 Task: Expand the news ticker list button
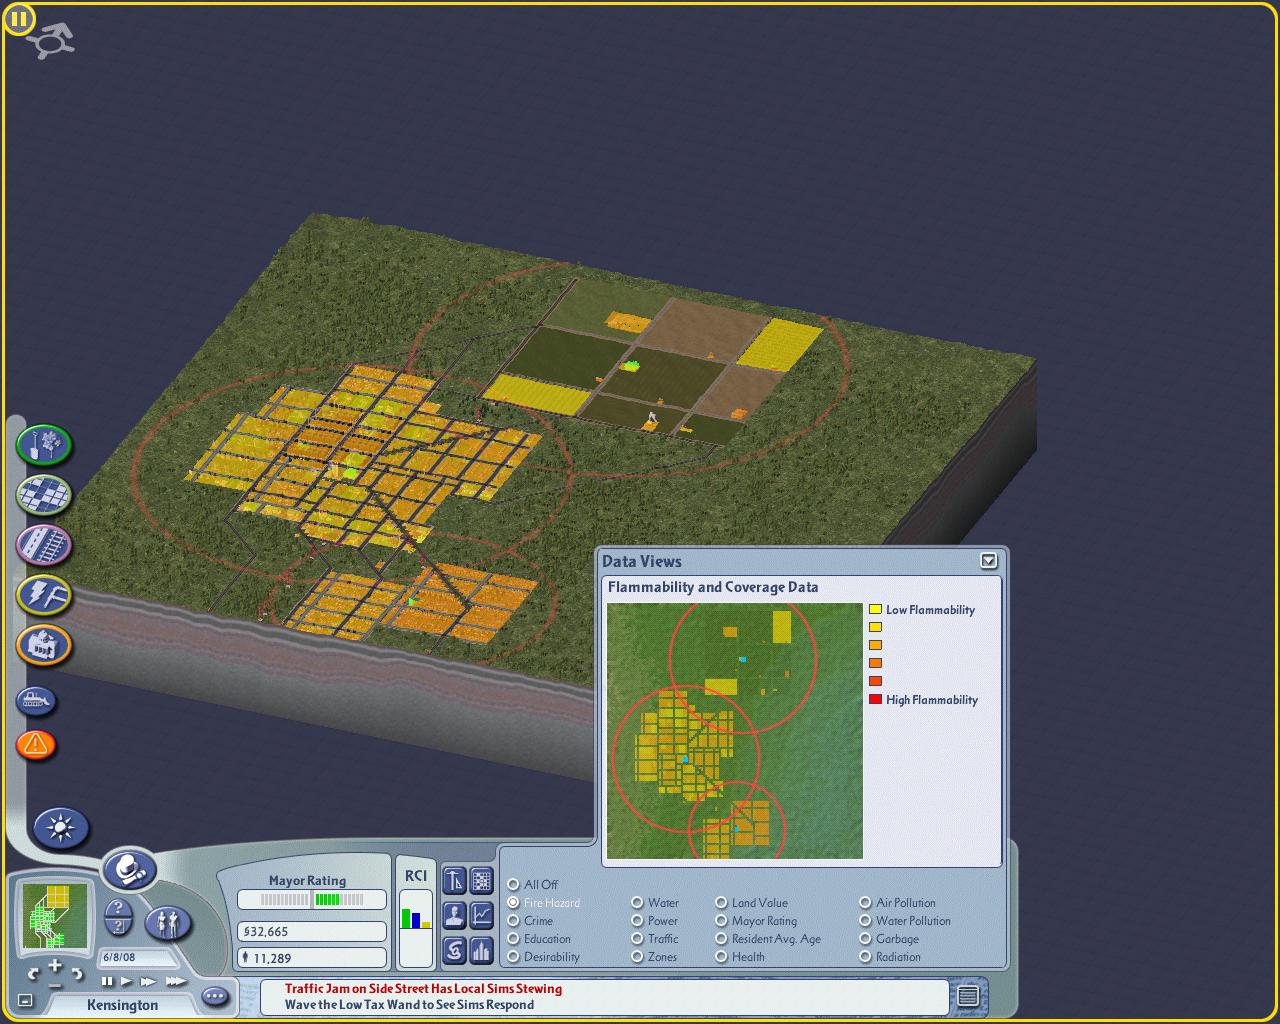click(967, 996)
